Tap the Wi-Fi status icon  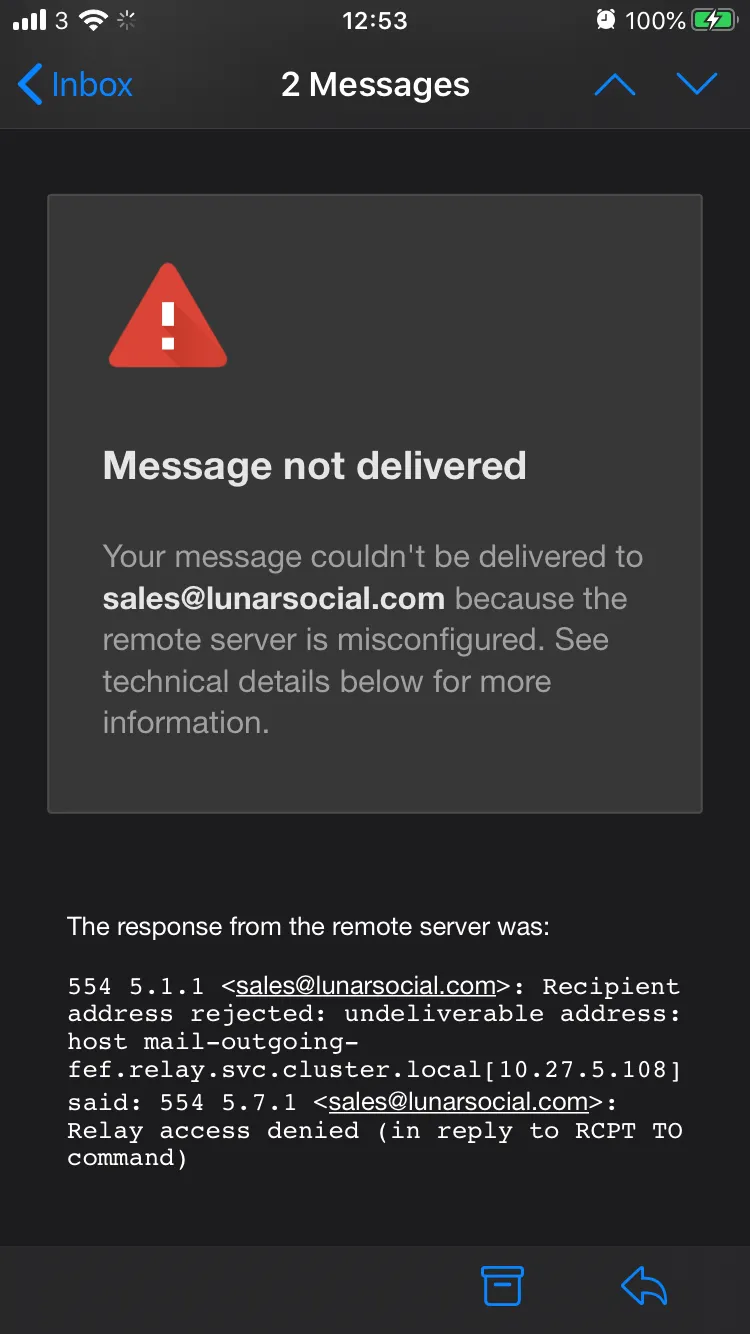pyautogui.click(x=94, y=21)
